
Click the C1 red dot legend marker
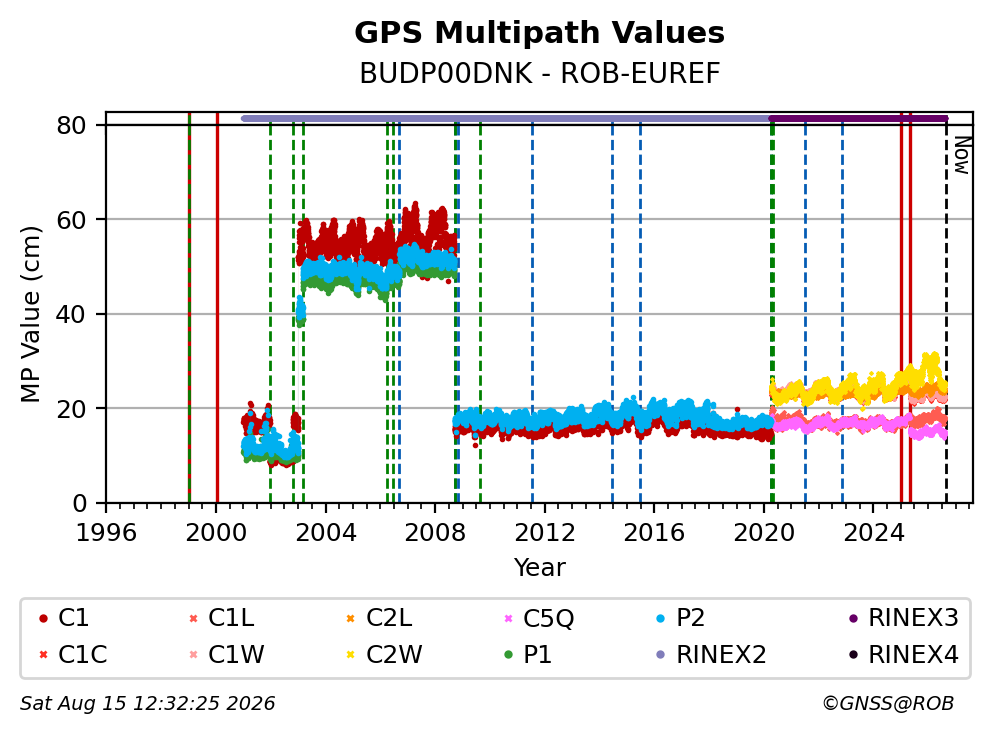pyautogui.click(x=43, y=618)
